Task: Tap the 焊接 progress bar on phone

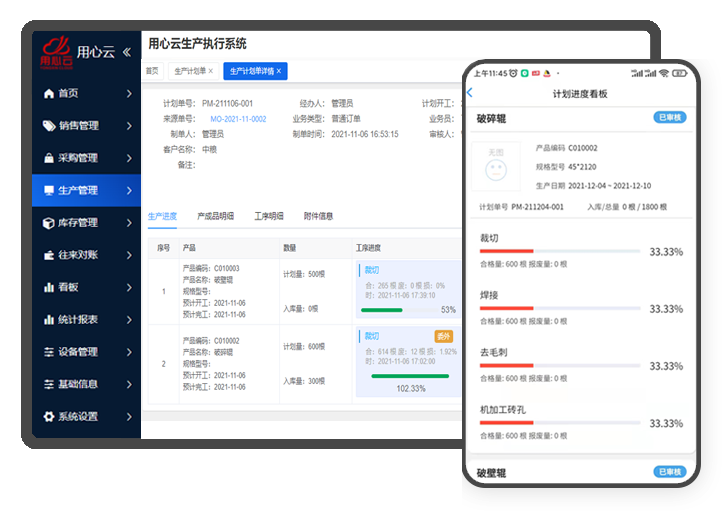Action: (x=559, y=308)
